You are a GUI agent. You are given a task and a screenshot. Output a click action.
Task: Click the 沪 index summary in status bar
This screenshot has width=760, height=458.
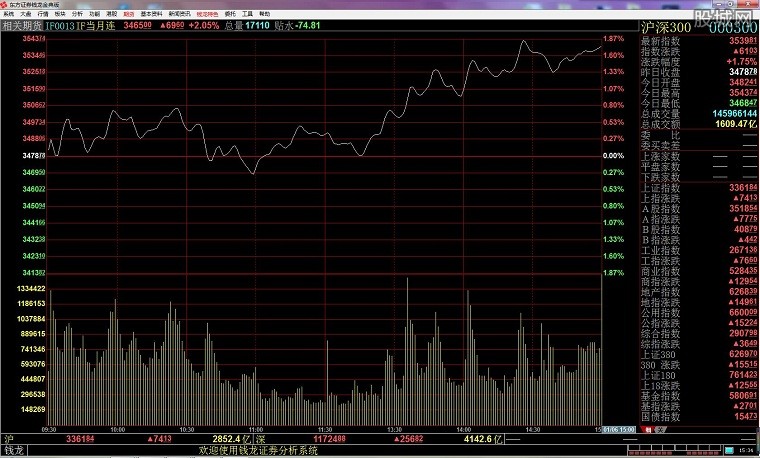pos(8,438)
